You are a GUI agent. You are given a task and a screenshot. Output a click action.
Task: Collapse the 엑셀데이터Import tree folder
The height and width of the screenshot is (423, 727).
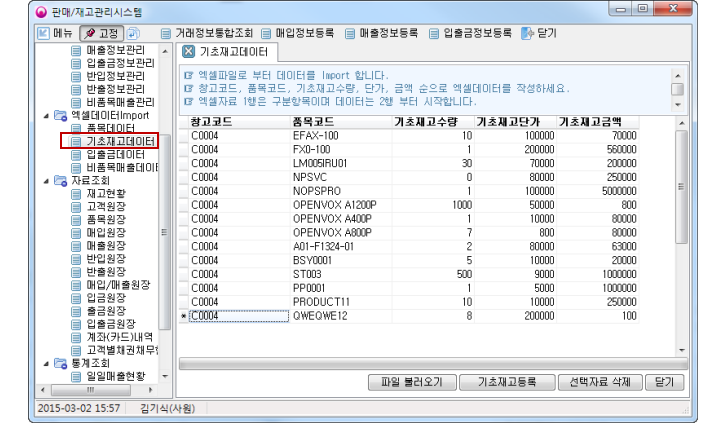pos(46,115)
